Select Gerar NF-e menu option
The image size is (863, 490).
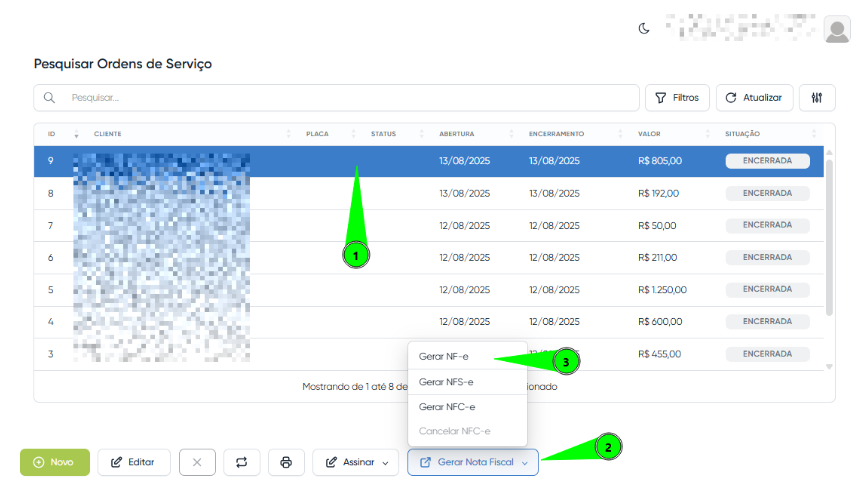tap(443, 357)
